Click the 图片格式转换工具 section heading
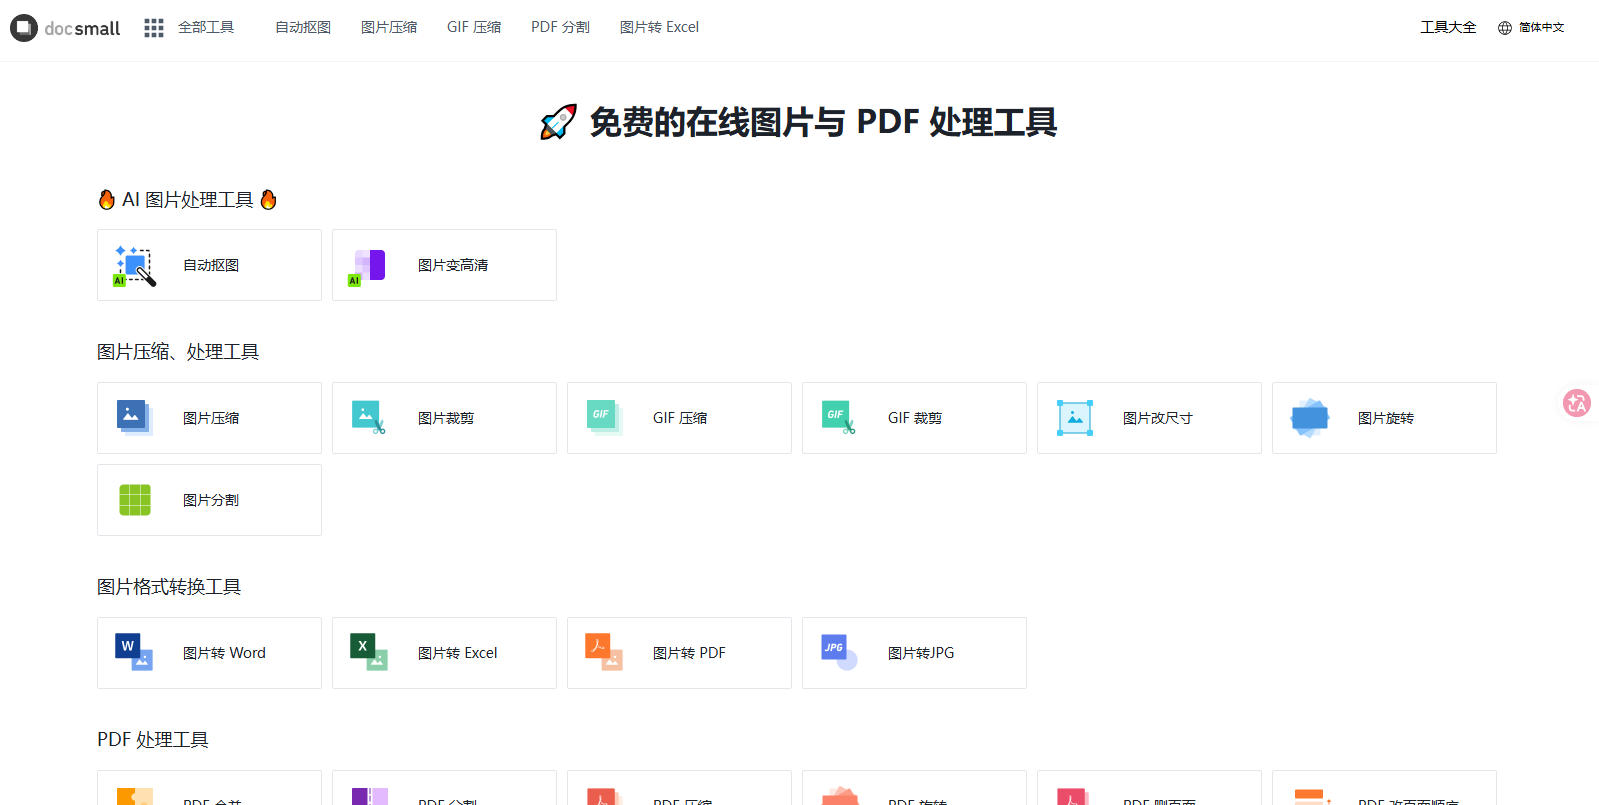 tap(169, 587)
